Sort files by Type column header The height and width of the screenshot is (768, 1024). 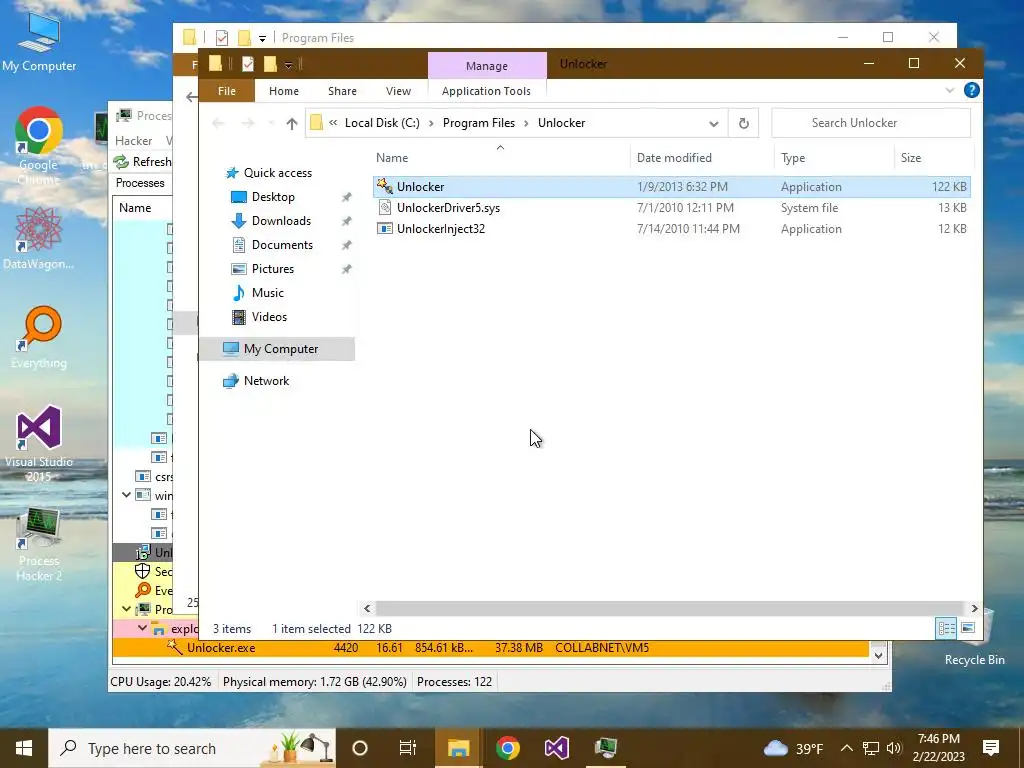834,158
